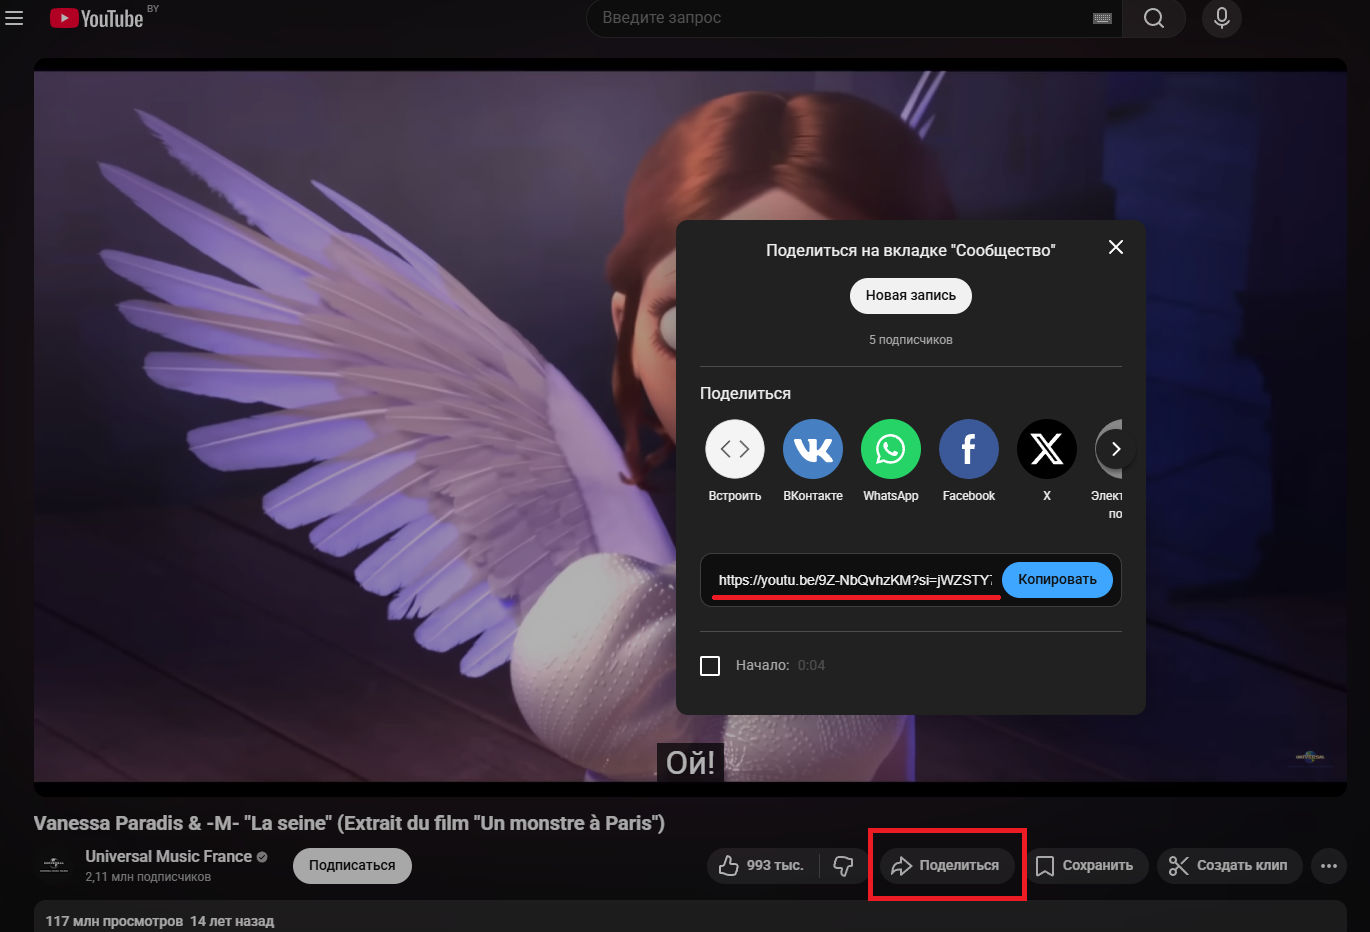Click the youtu.be share link field
The image size is (1370, 932).
pyautogui.click(x=855, y=580)
